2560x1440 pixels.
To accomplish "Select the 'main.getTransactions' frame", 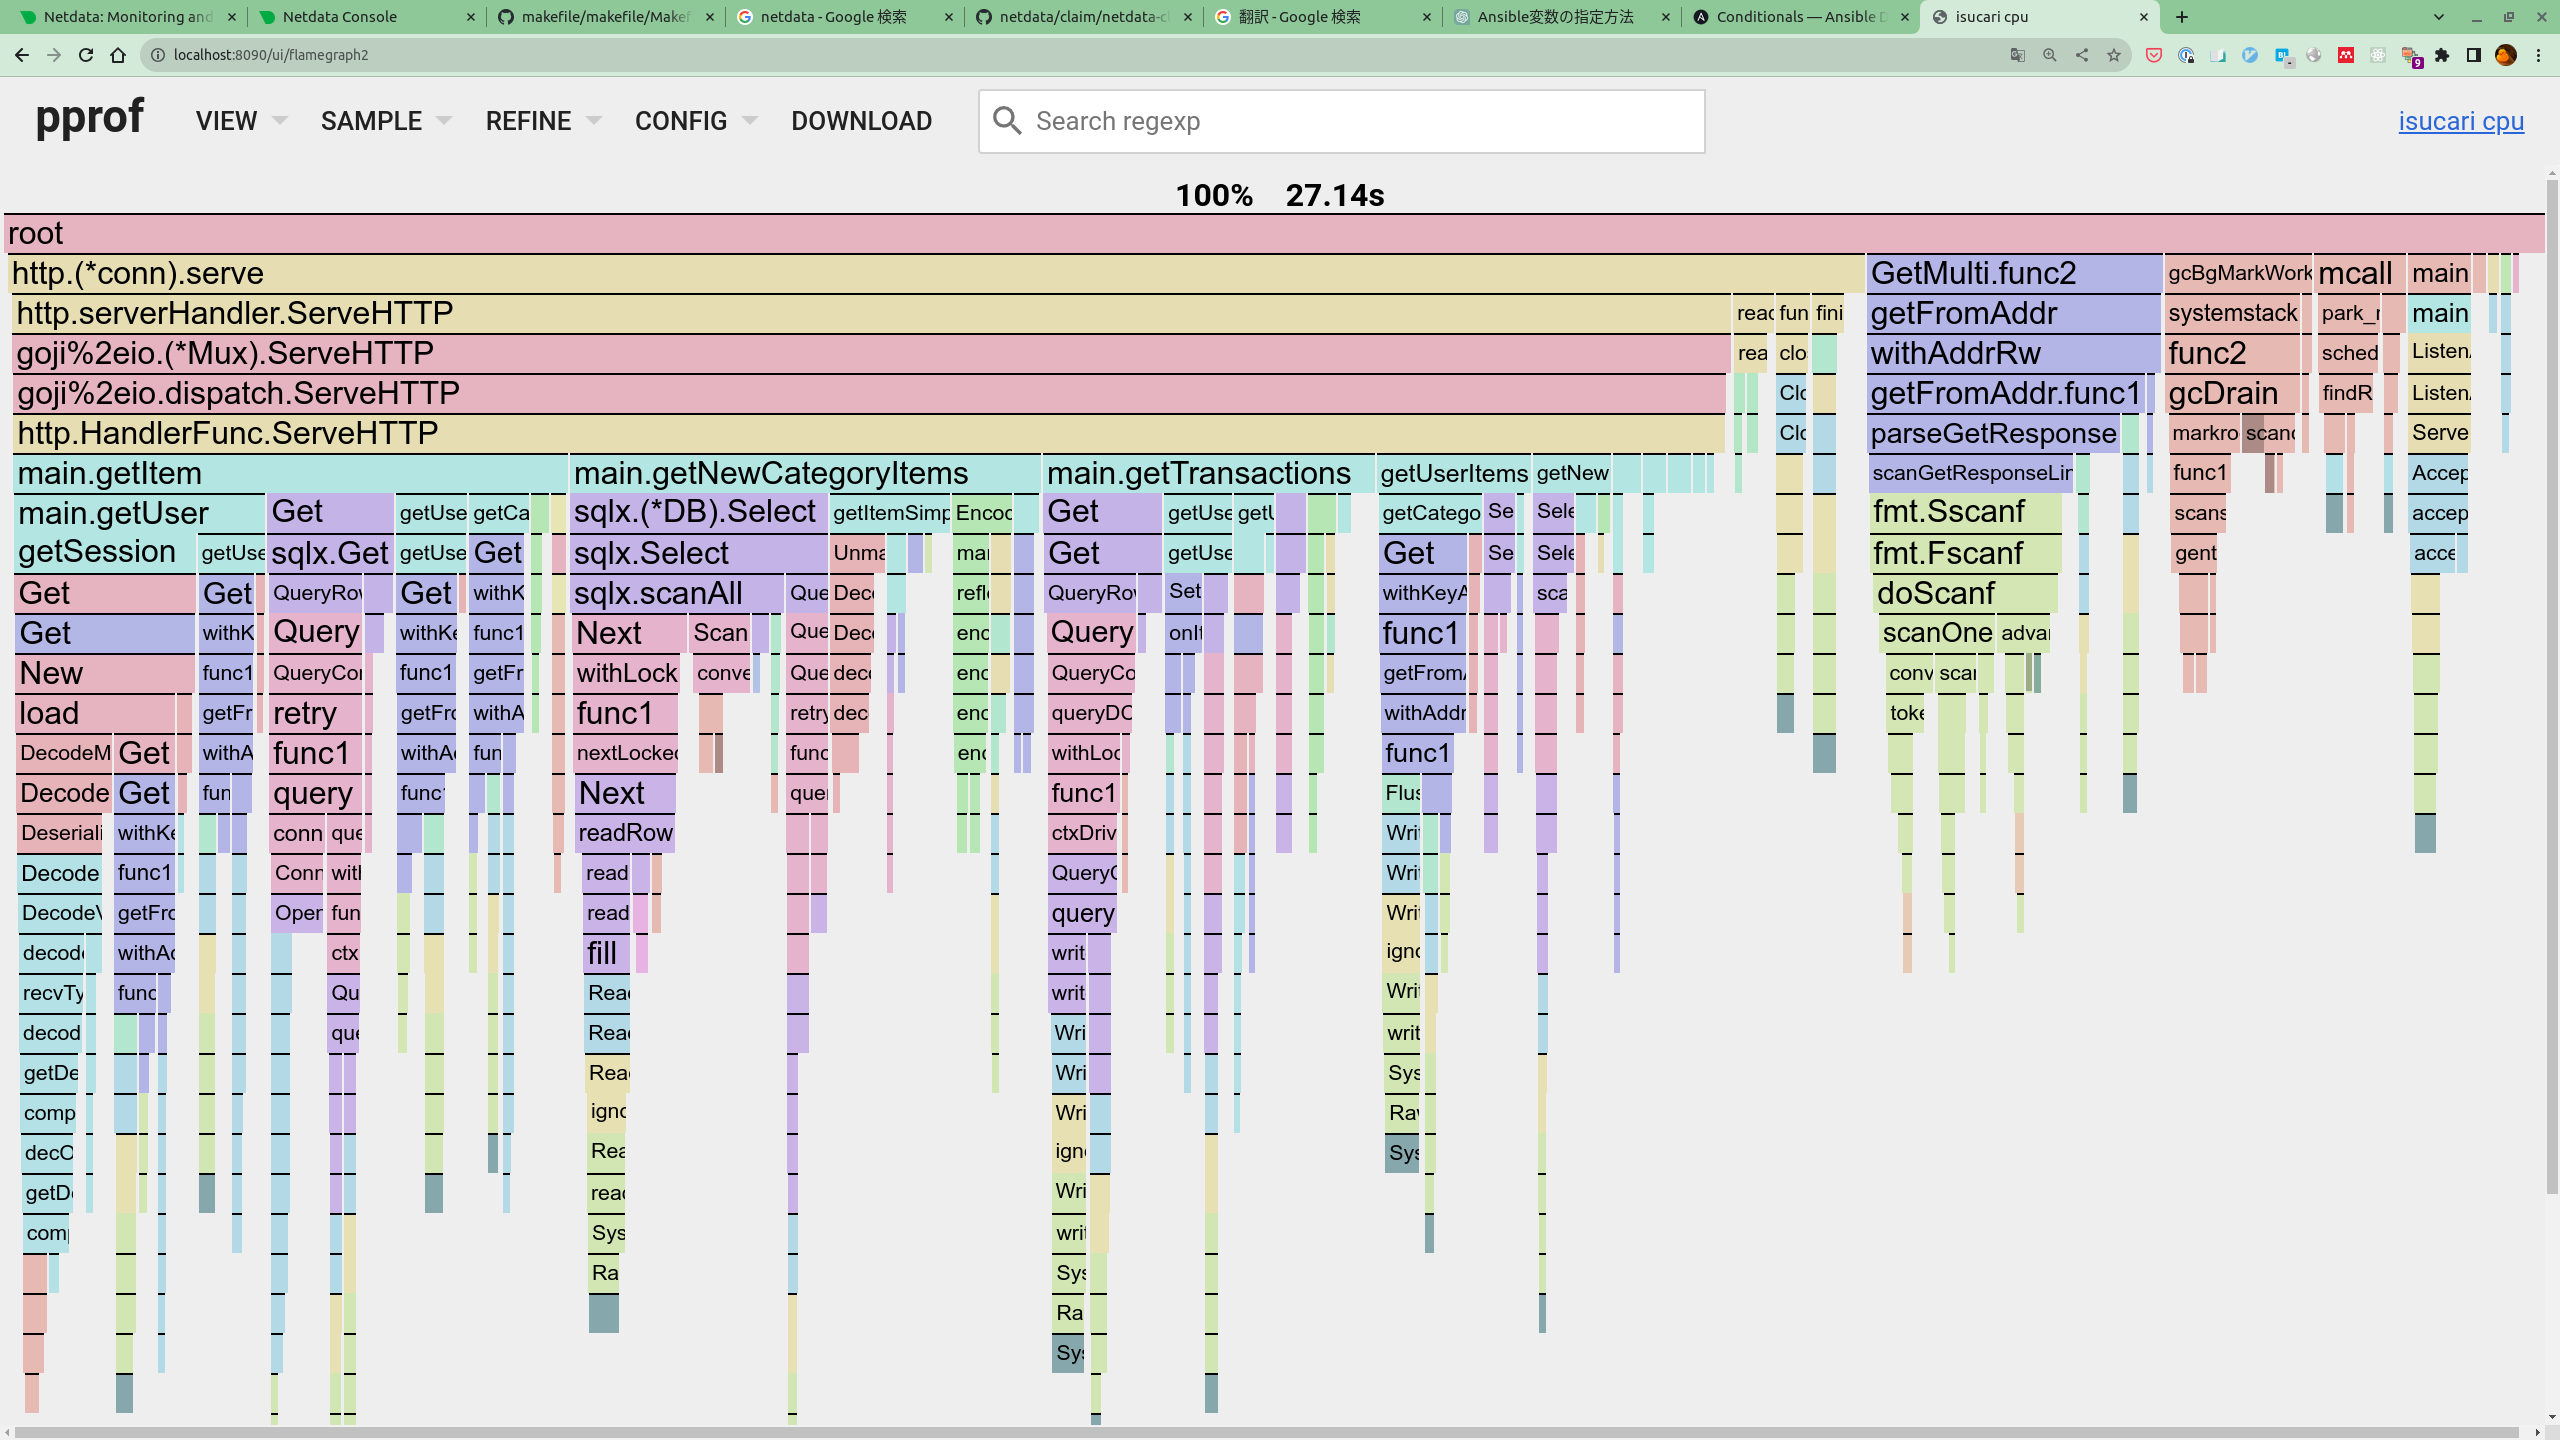I will click(x=1210, y=473).
